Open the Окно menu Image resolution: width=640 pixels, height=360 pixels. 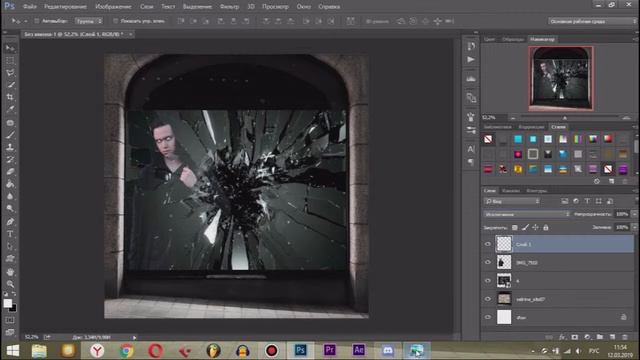304,7
